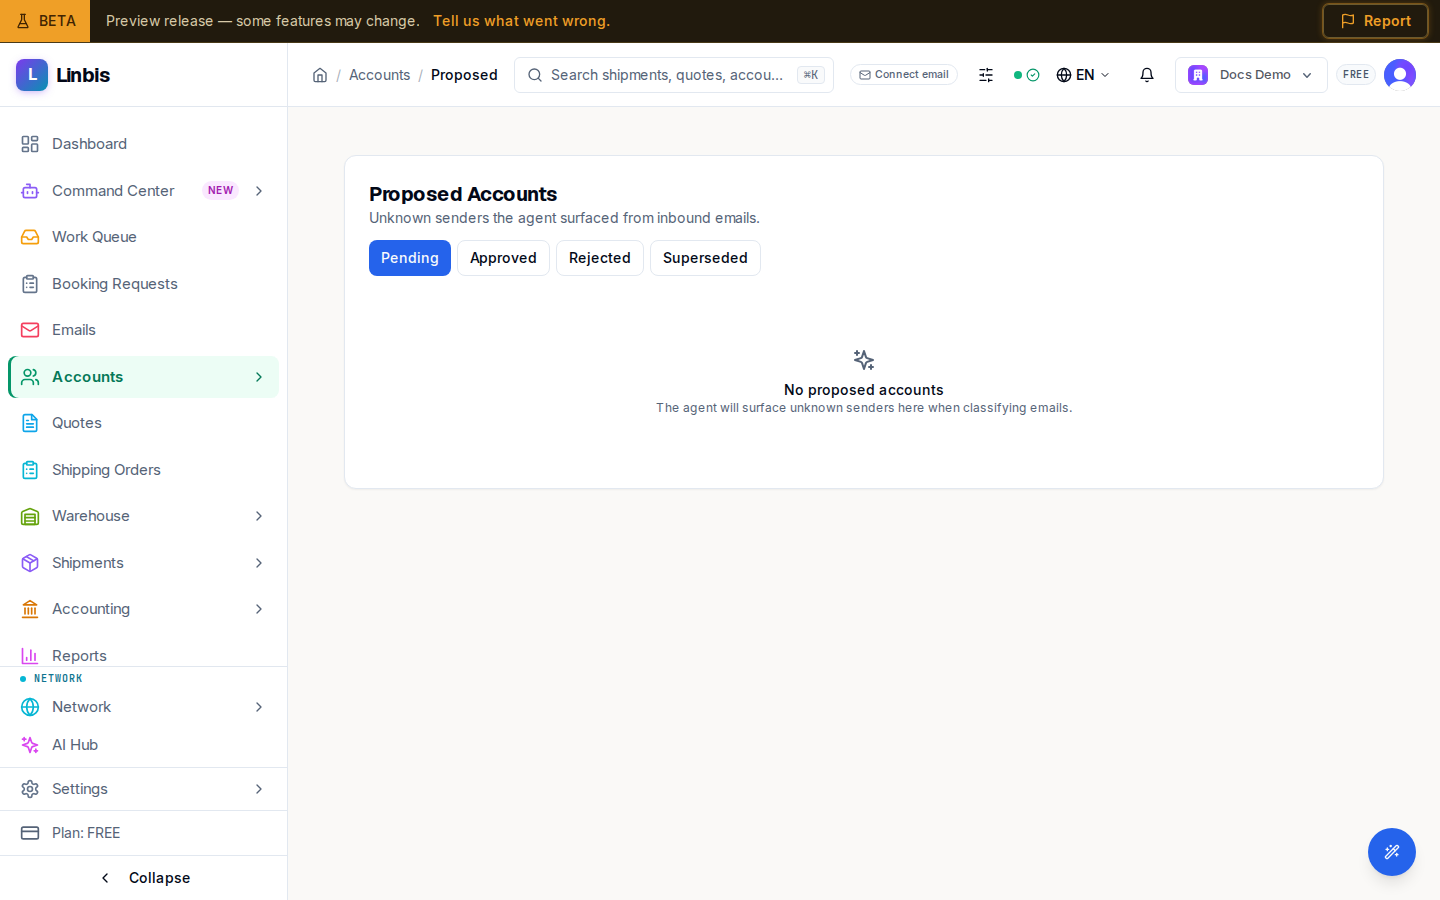The image size is (1440, 900).
Task: Click the Plan card icon
Action: click(x=30, y=833)
